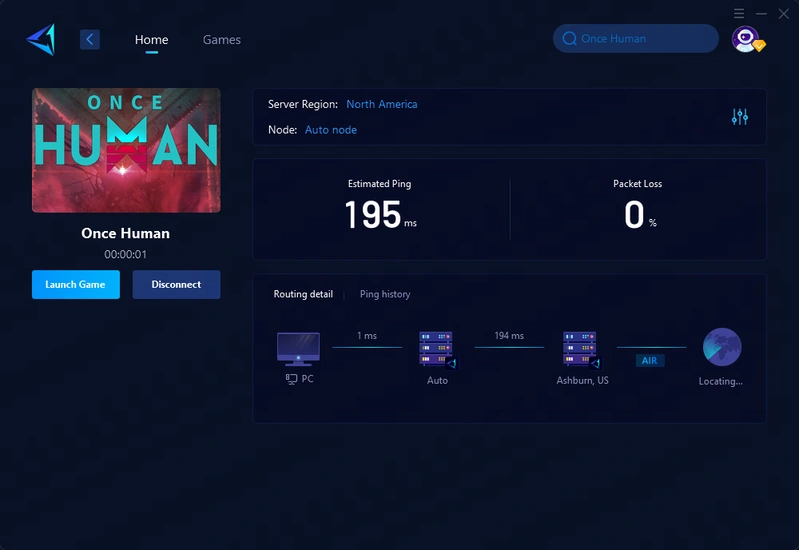Viewport: 799px width, 550px height.
Task: Change the North America server region
Action: [x=382, y=104]
